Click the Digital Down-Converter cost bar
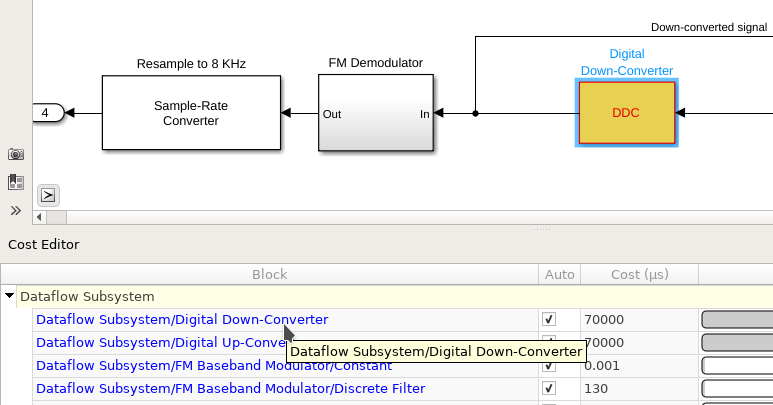 pos(737,319)
